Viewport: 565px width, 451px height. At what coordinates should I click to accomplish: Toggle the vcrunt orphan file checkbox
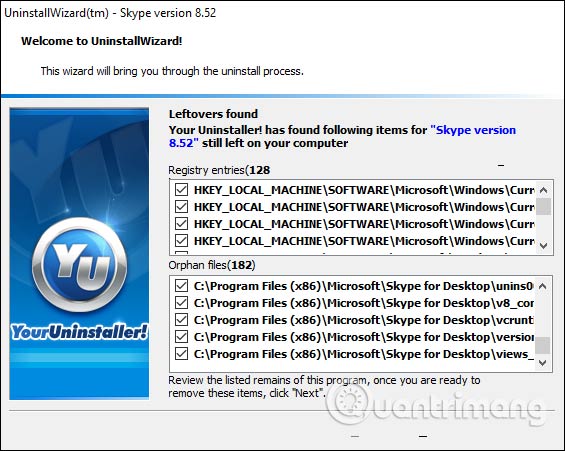coord(181,320)
